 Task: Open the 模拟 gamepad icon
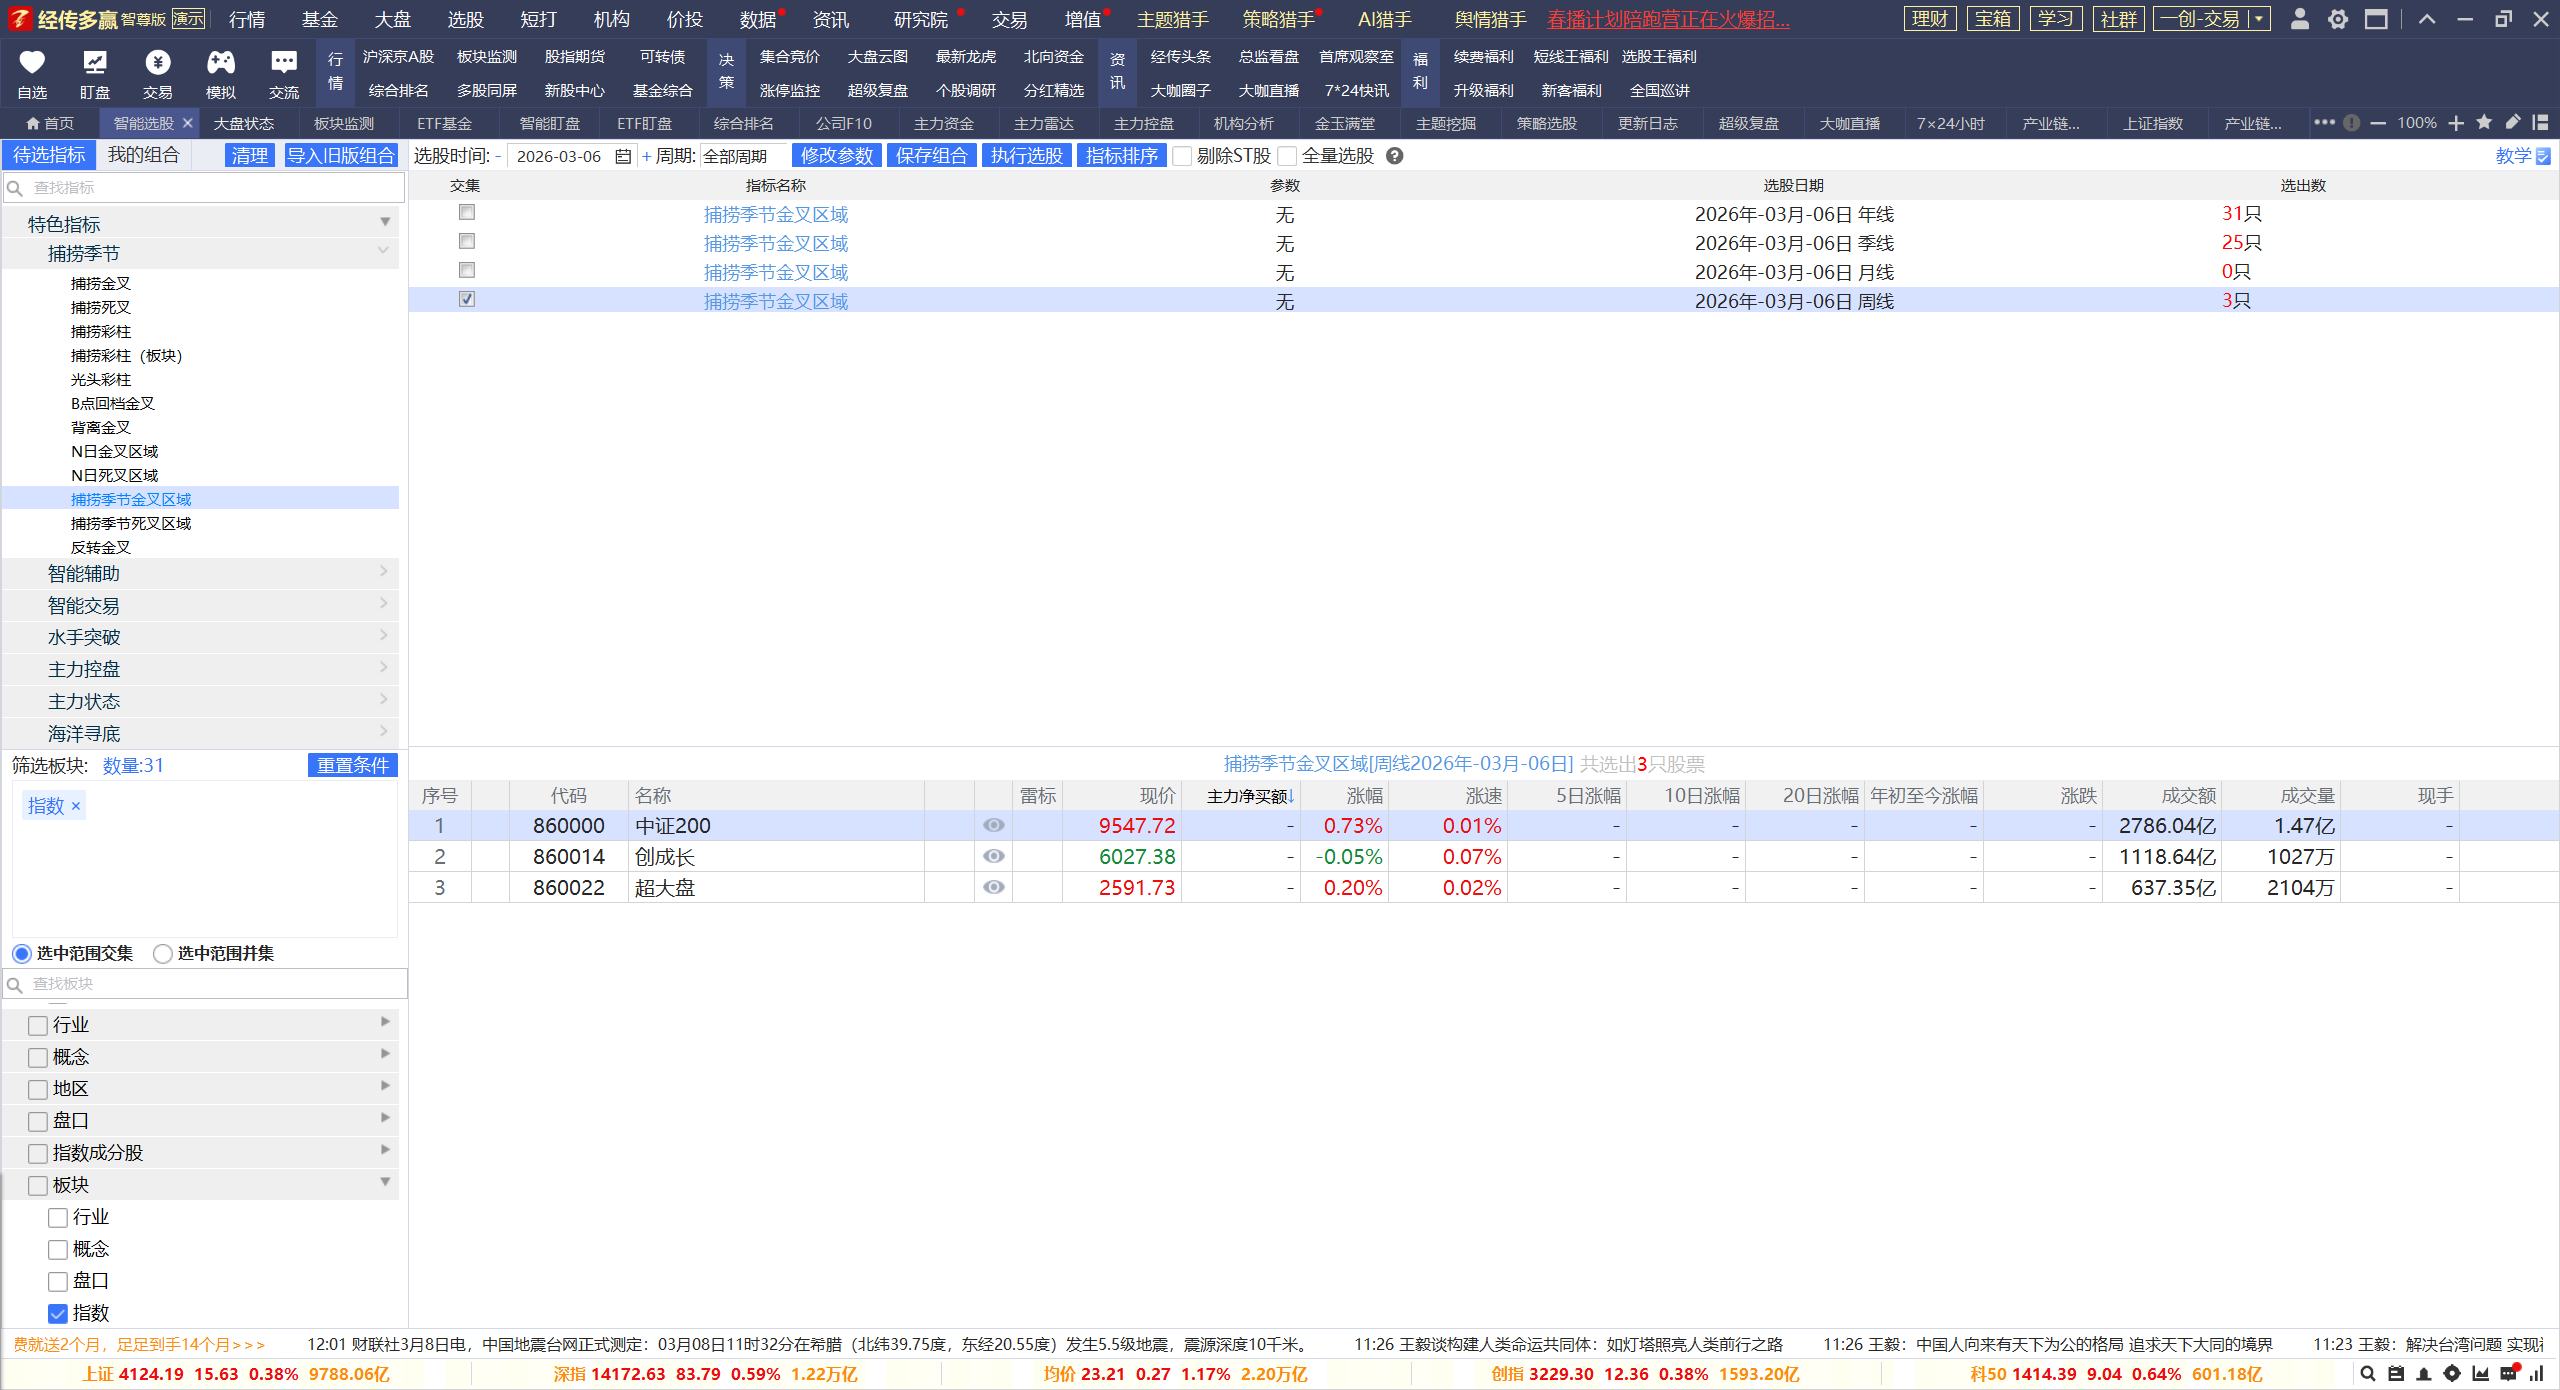click(221, 63)
